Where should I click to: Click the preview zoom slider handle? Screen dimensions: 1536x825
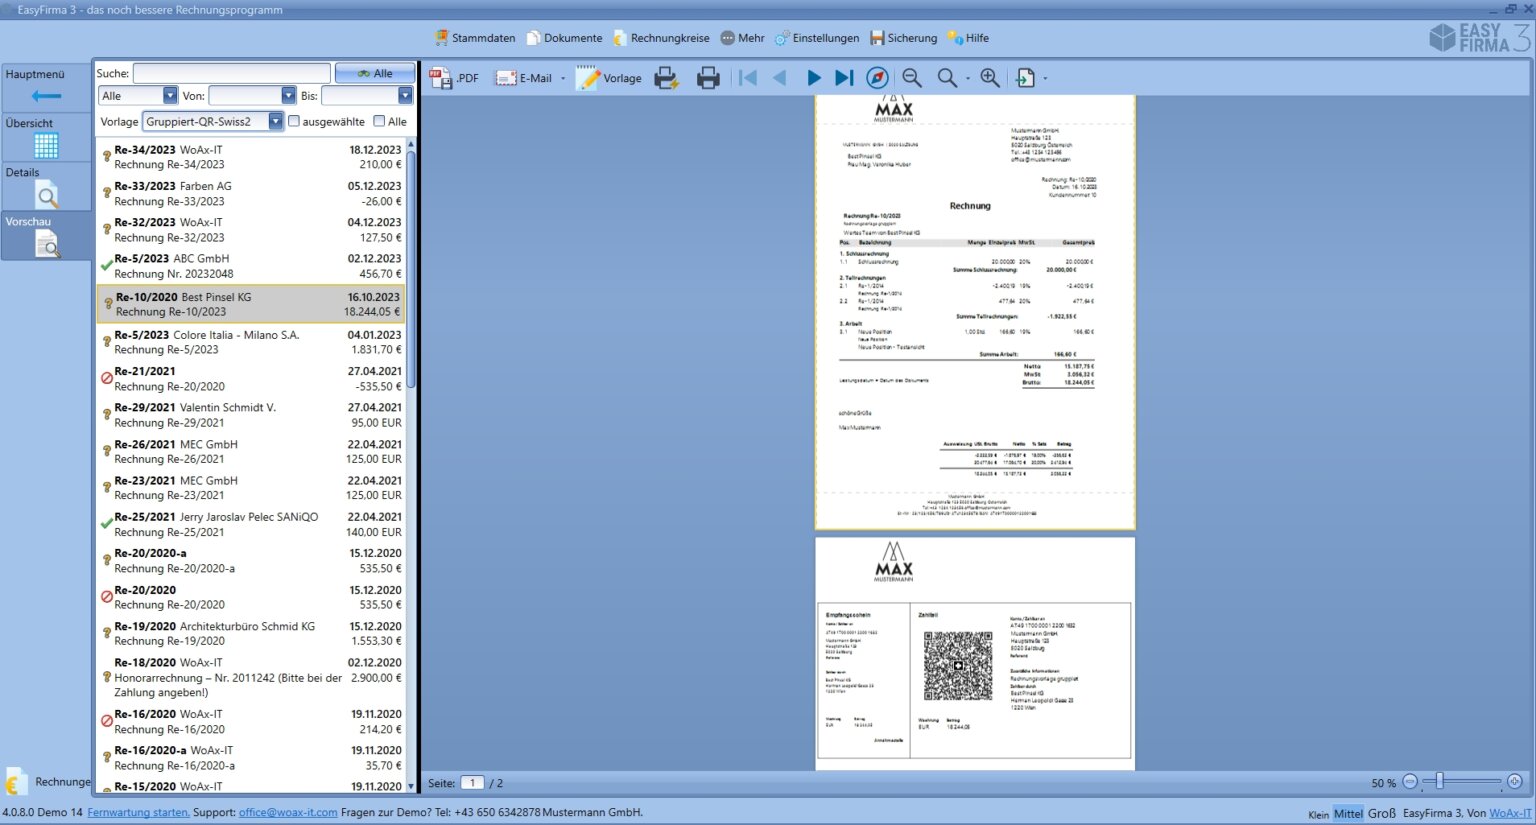[1439, 781]
